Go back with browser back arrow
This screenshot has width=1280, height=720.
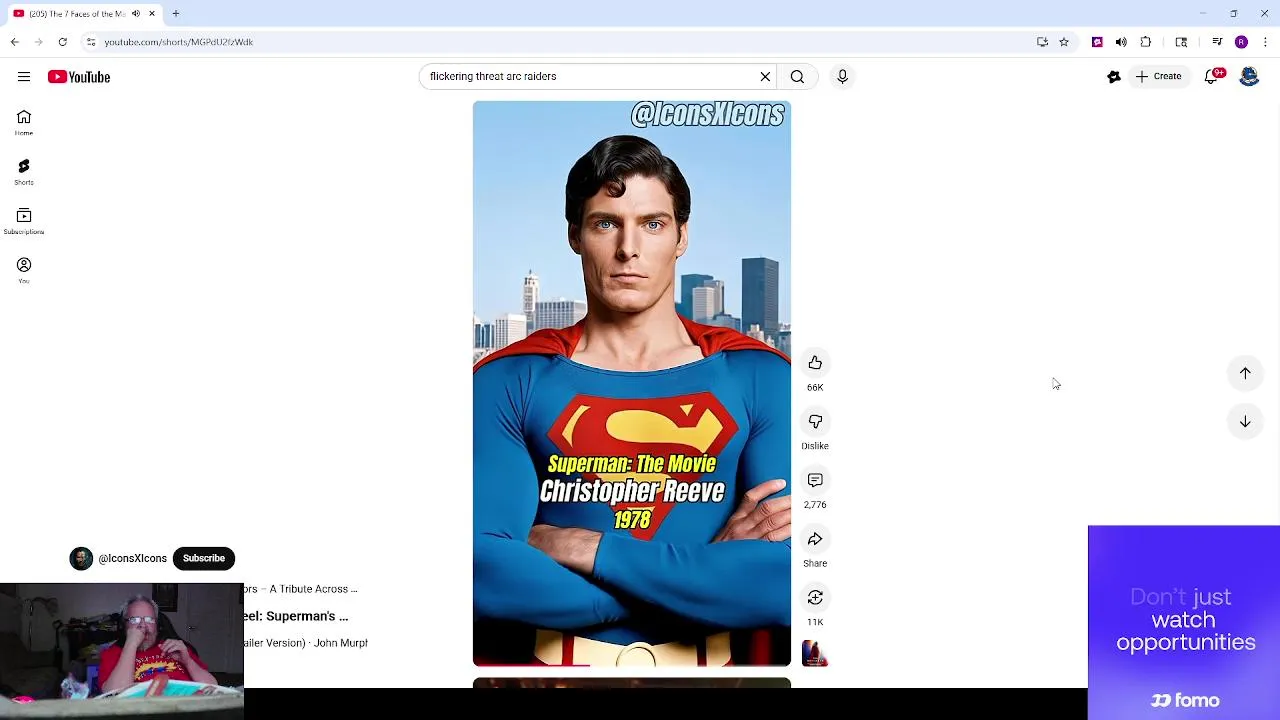coord(15,42)
